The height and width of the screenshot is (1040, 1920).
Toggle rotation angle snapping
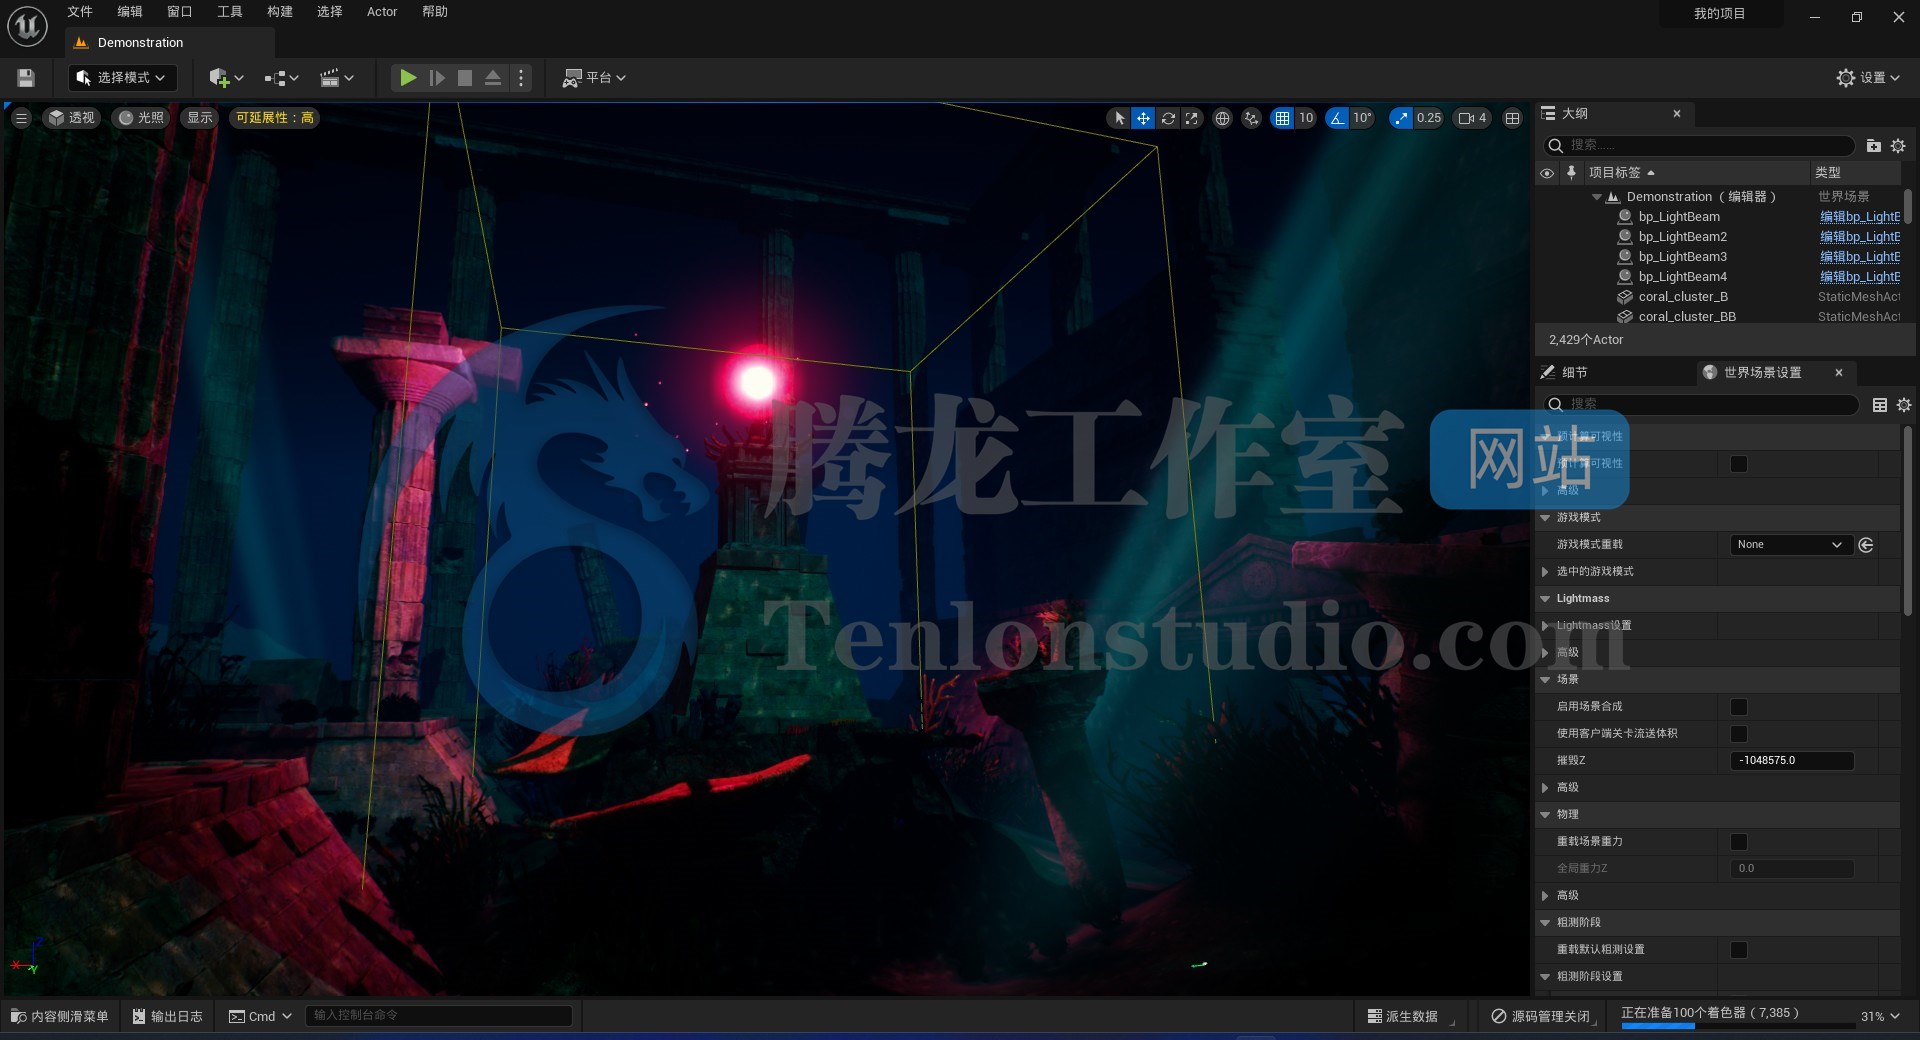[x=1337, y=118]
